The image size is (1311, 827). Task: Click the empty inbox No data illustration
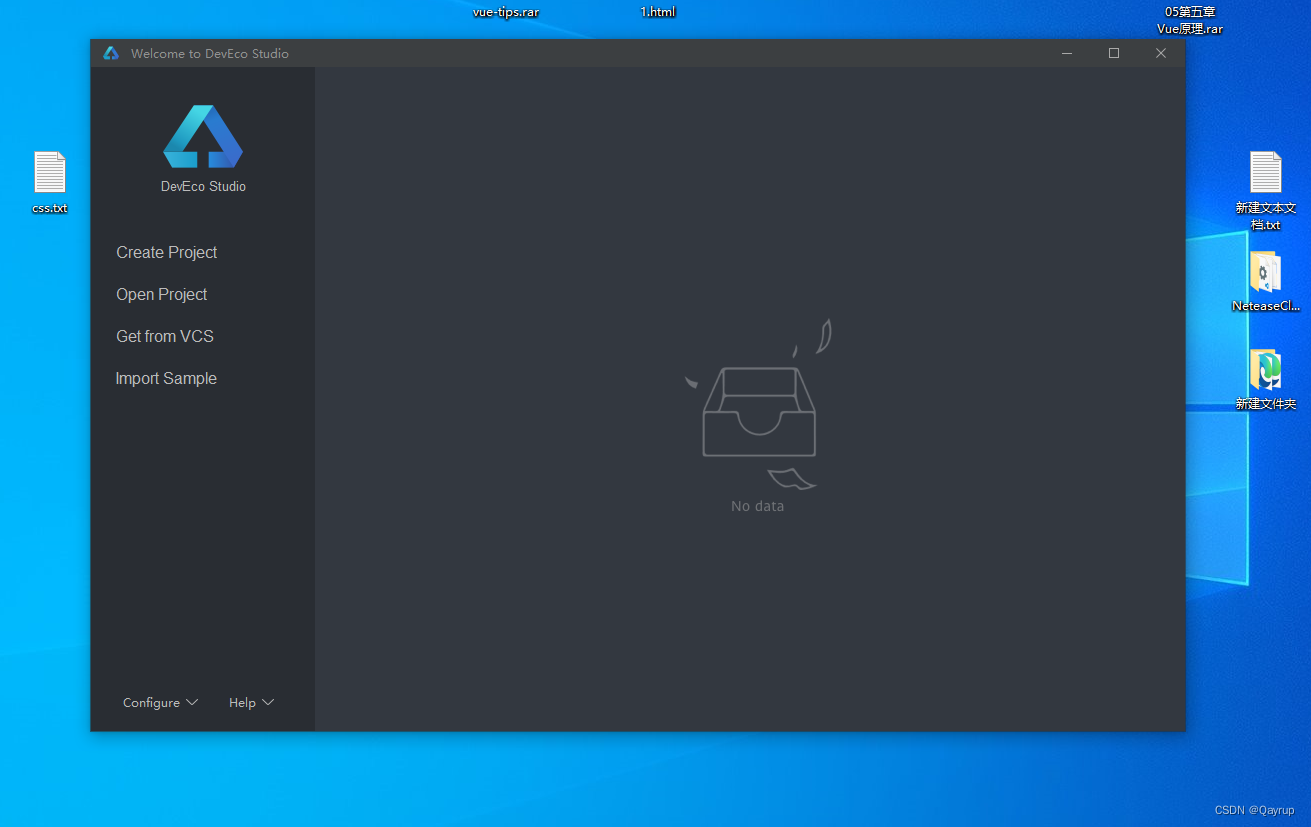point(760,405)
